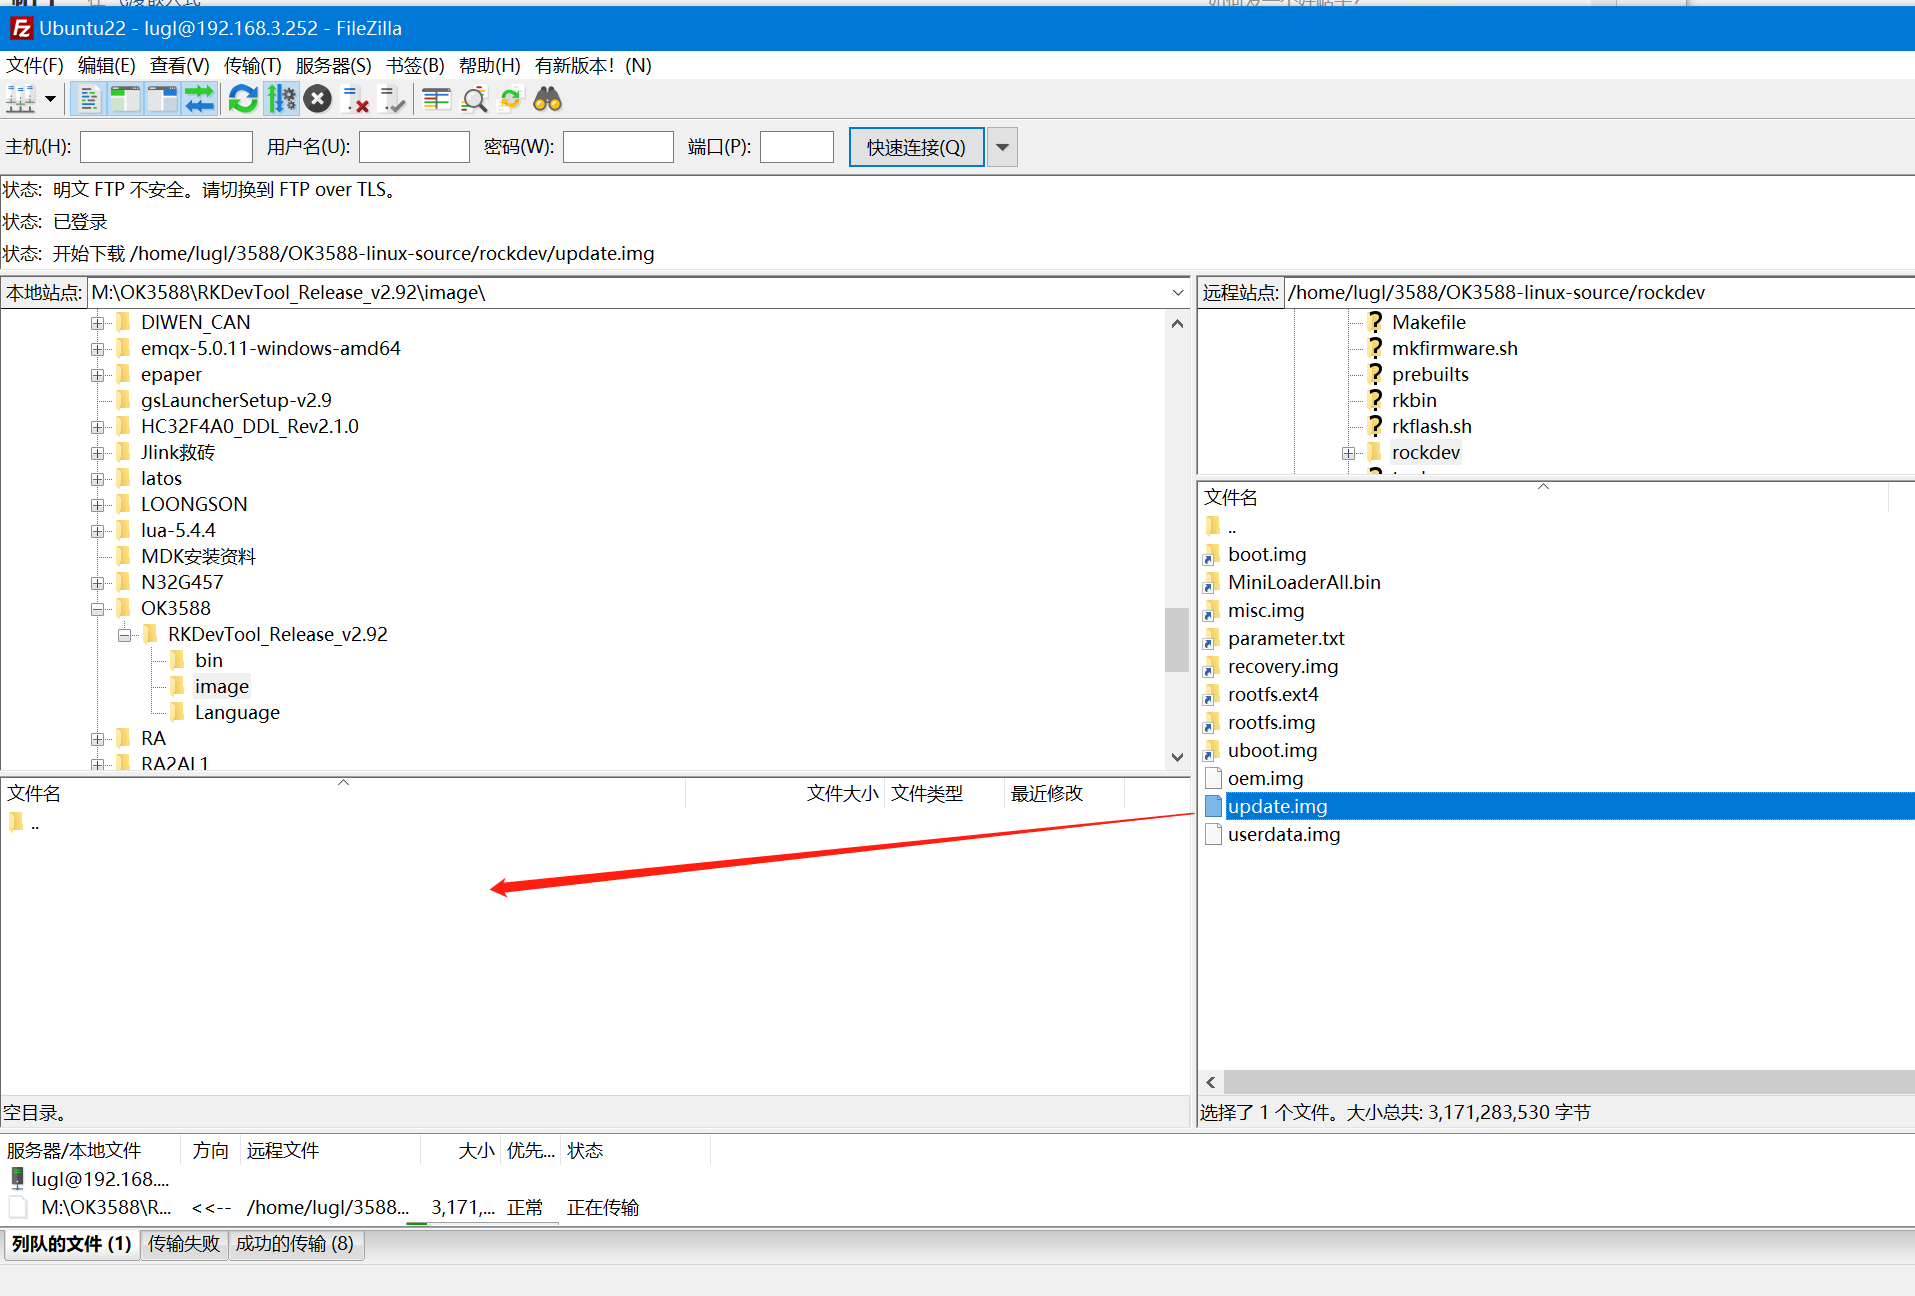Click the 快速连接(Q) button
Viewport: 1915px width, 1296px height.
click(916, 147)
